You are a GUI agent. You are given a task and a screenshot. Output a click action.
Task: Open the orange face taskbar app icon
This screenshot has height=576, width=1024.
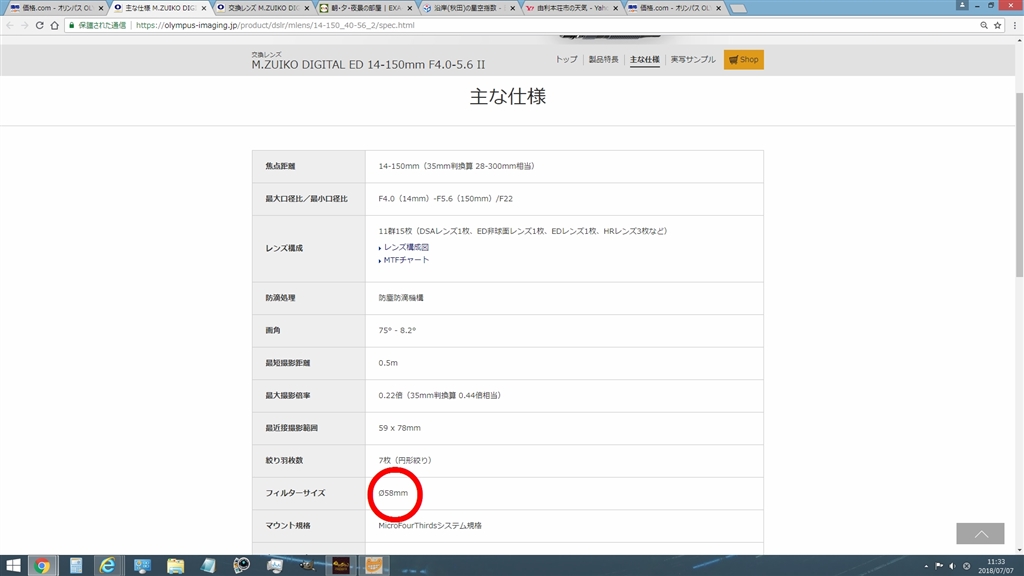374,566
